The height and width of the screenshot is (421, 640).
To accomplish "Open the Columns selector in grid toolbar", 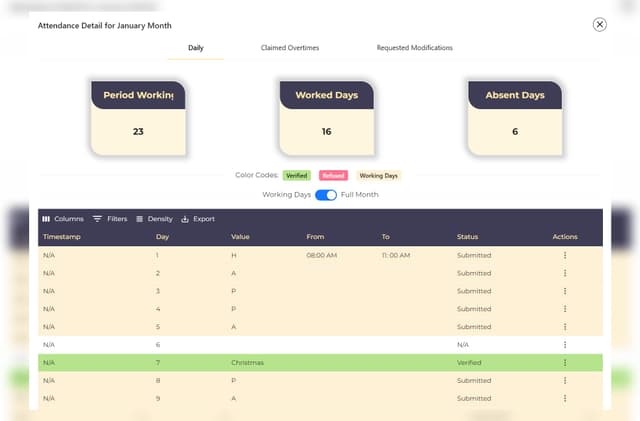I will pos(62,219).
